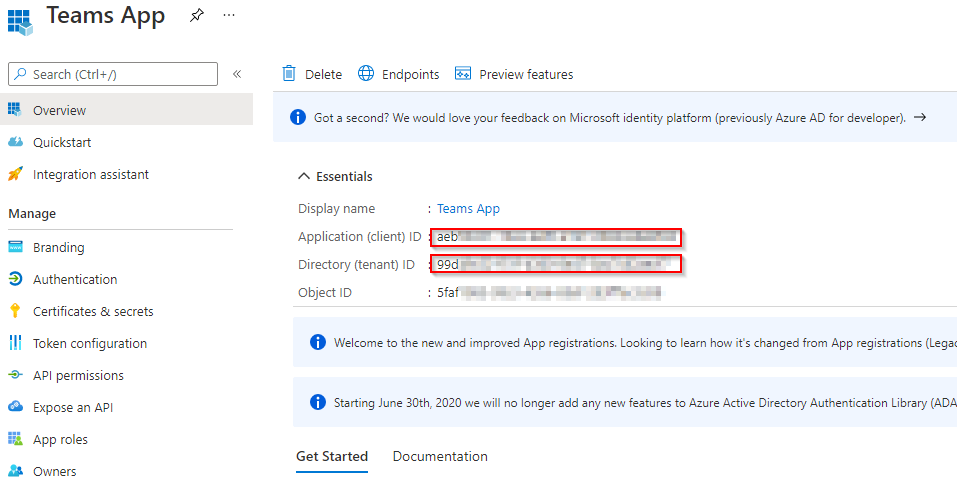
Task: Click the Delete trash icon
Action: point(289,74)
